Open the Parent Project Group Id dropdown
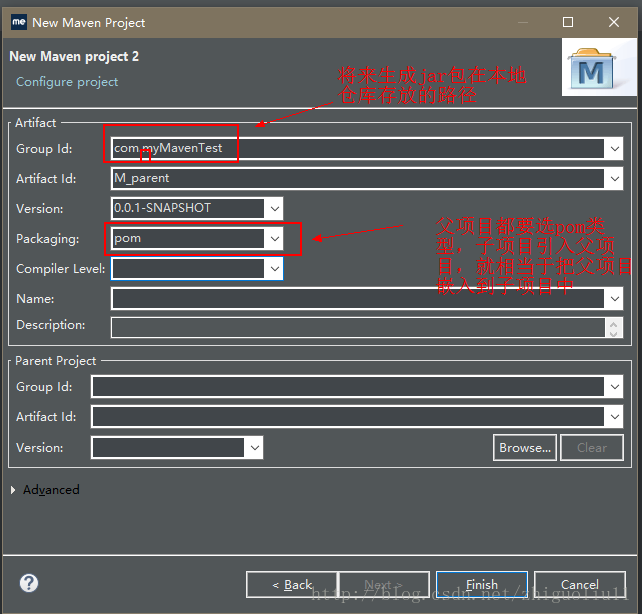Viewport: 642px width, 614px height. (614, 386)
